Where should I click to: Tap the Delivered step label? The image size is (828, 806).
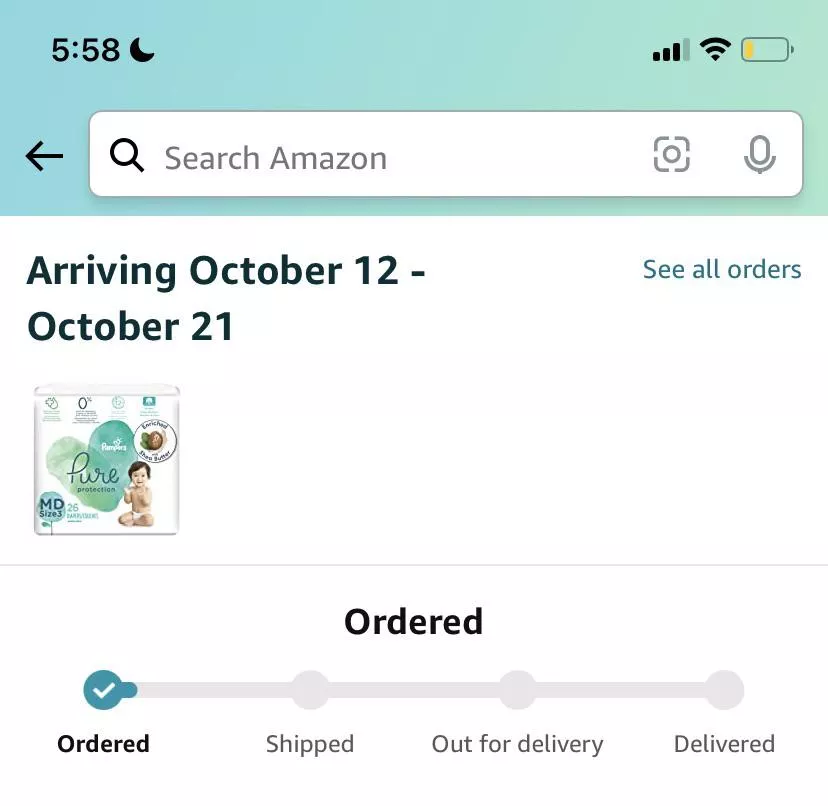pos(724,744)
